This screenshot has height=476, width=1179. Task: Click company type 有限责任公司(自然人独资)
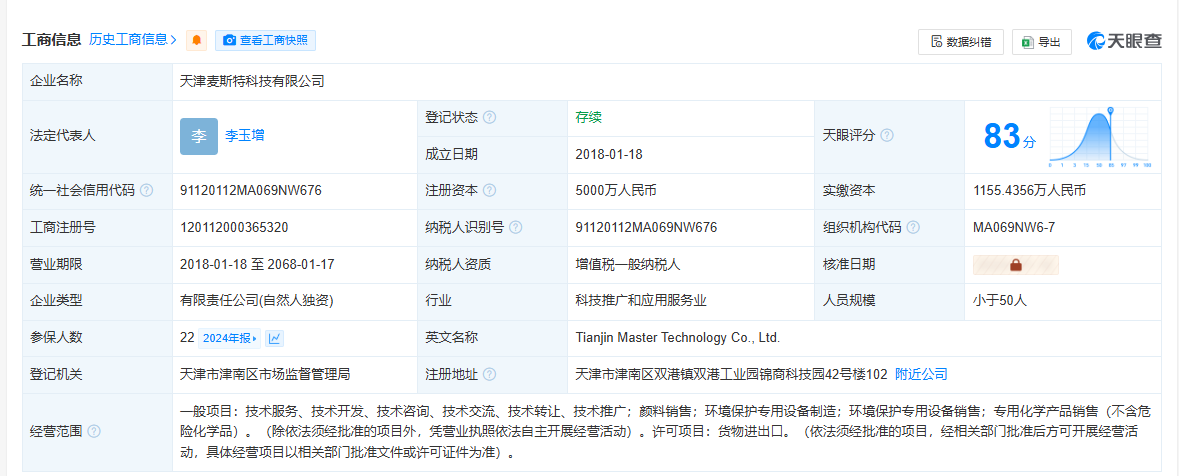256,301
